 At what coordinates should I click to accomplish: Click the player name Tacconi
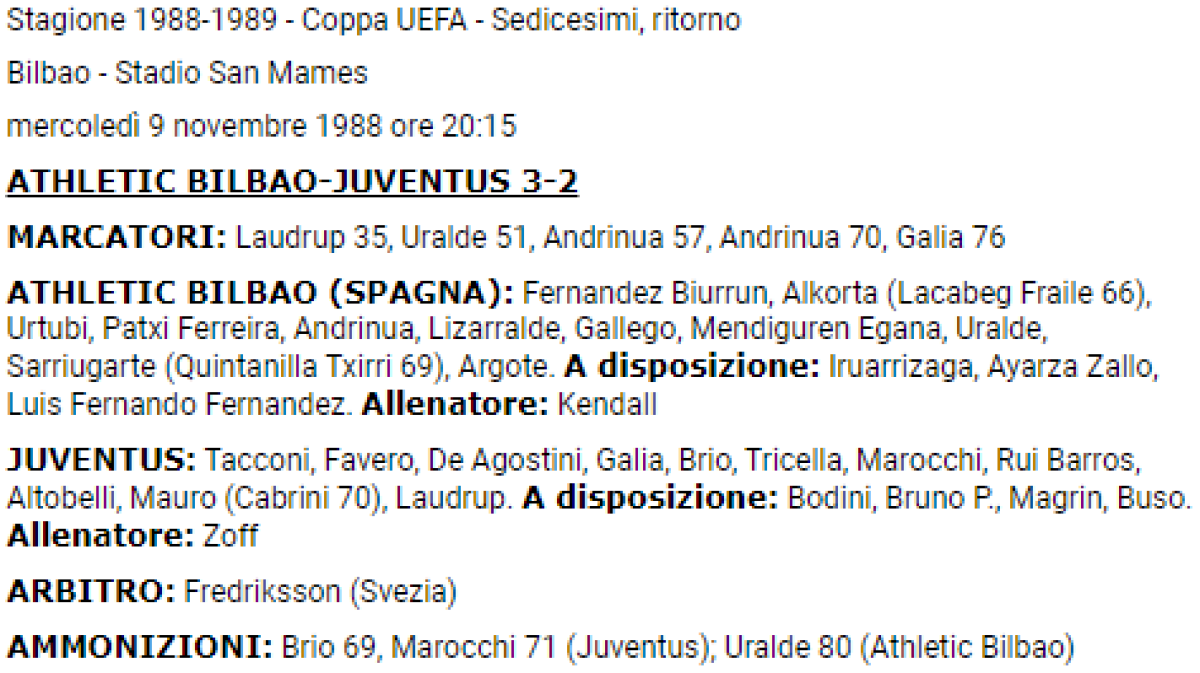(256, 460)
